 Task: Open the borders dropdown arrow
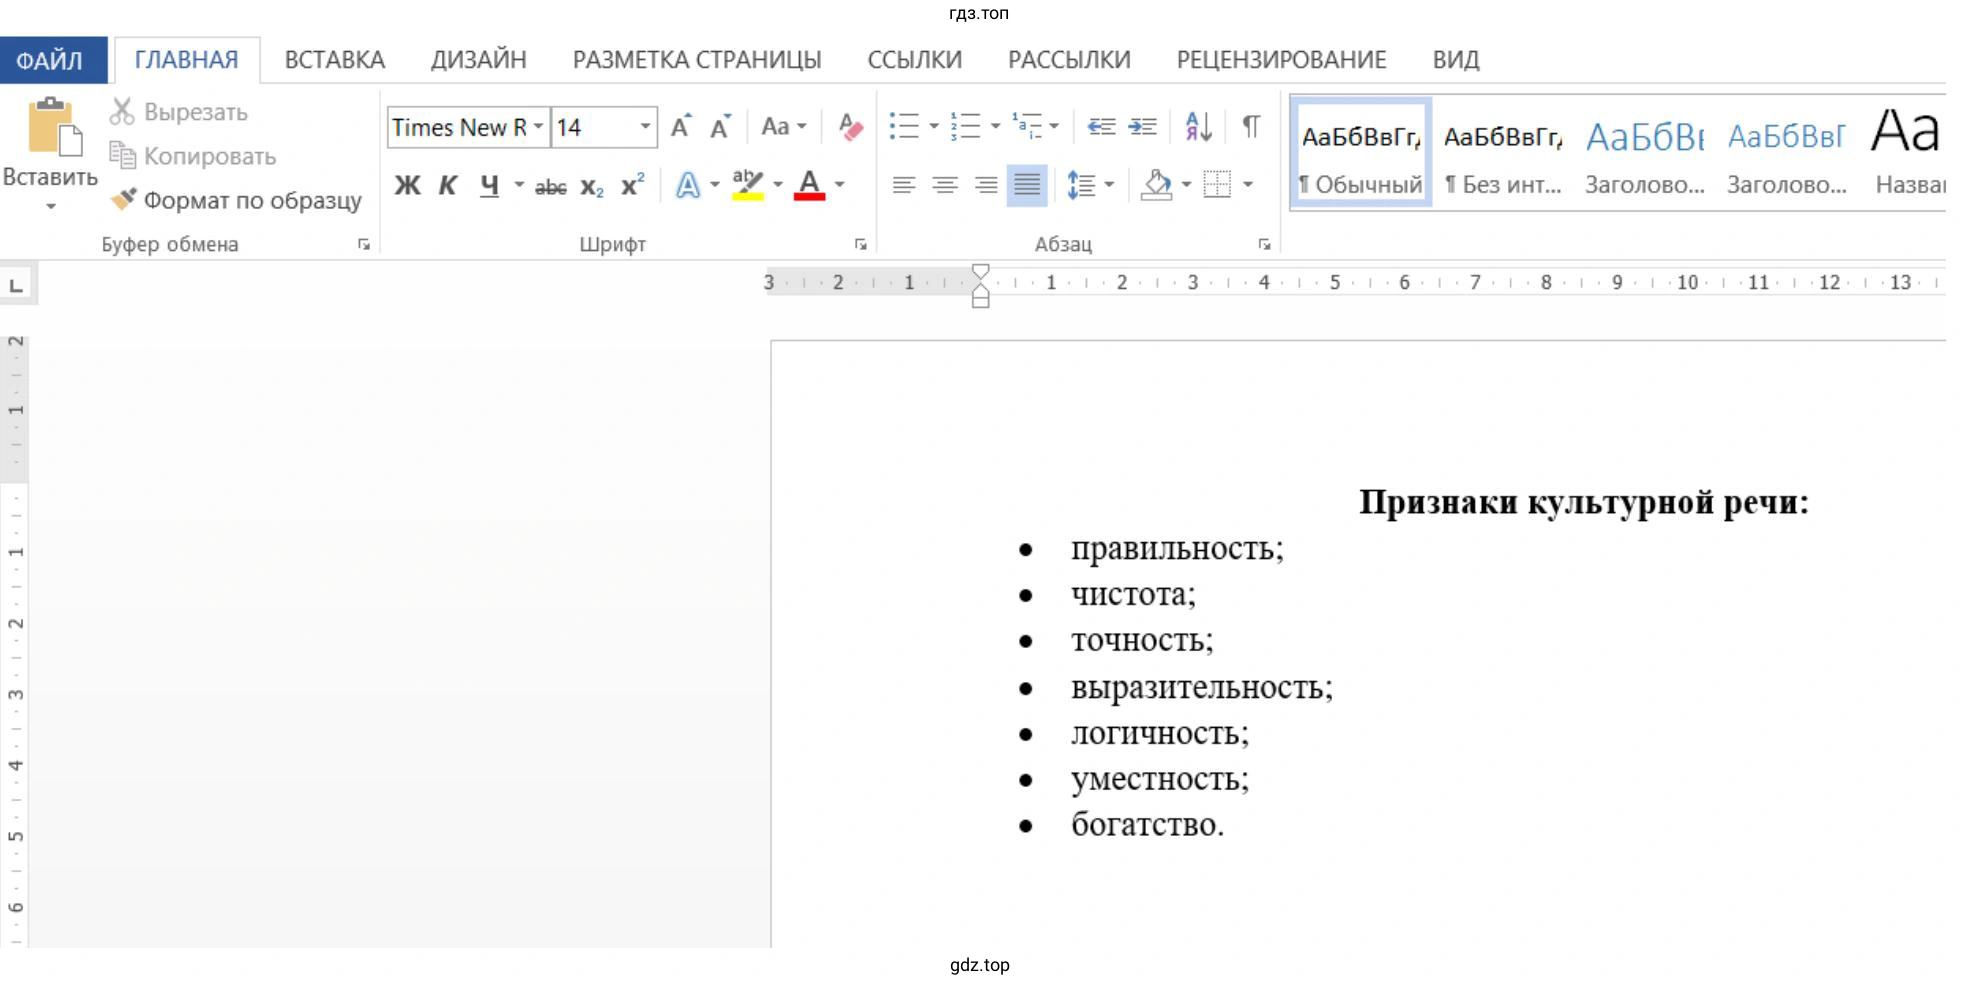(x=1247, y=185)
